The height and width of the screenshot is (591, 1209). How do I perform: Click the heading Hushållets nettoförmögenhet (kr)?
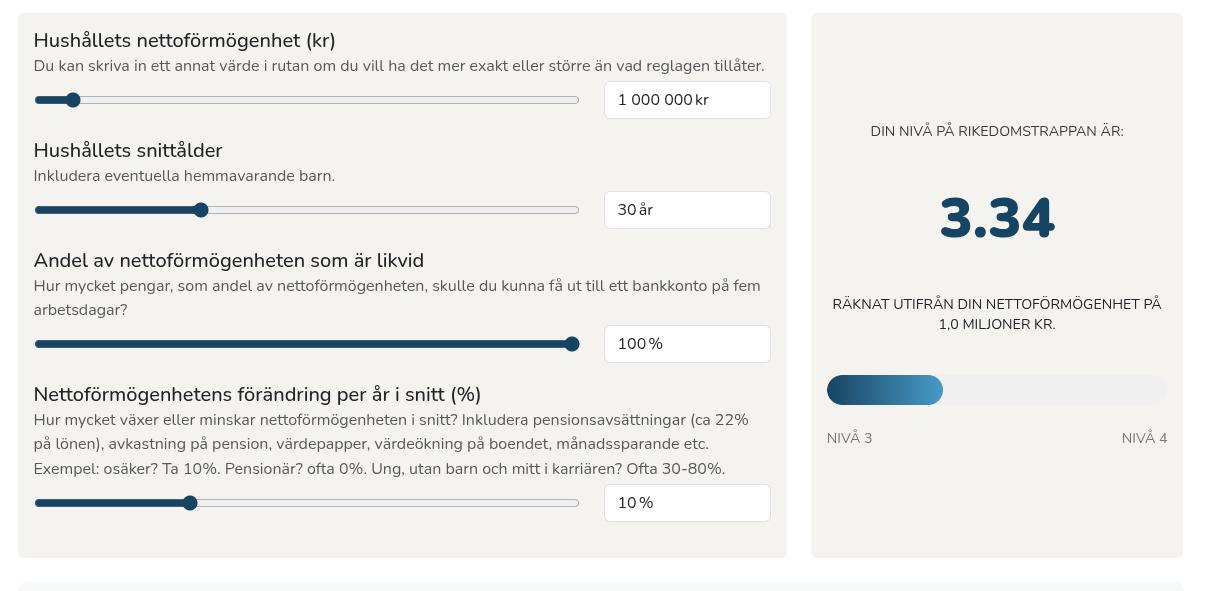pyautogui.click(x=184, y=41)
